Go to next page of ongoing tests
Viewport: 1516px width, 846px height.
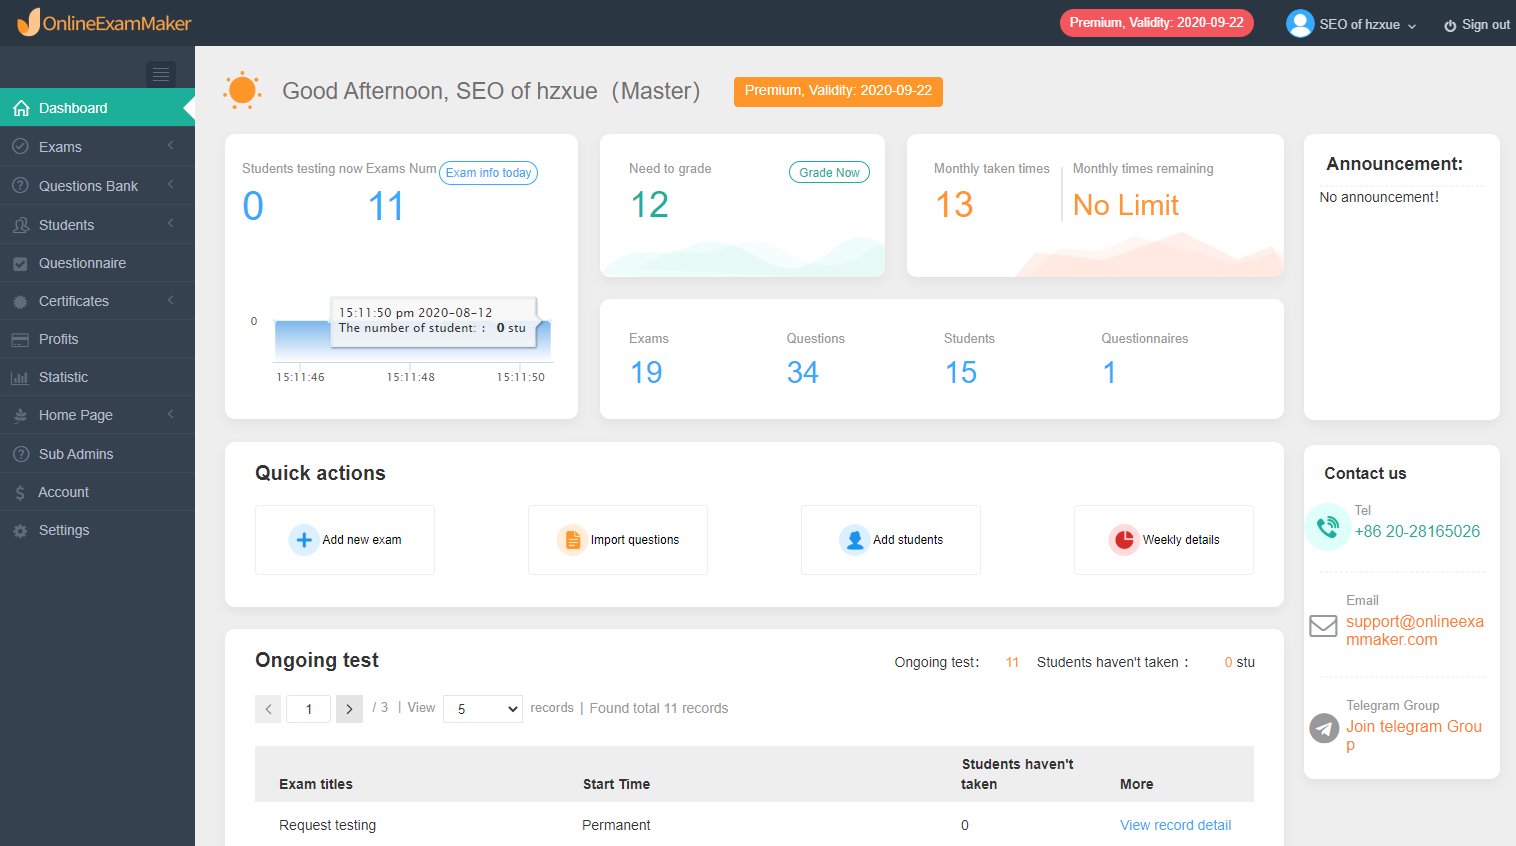click(349, 709)
